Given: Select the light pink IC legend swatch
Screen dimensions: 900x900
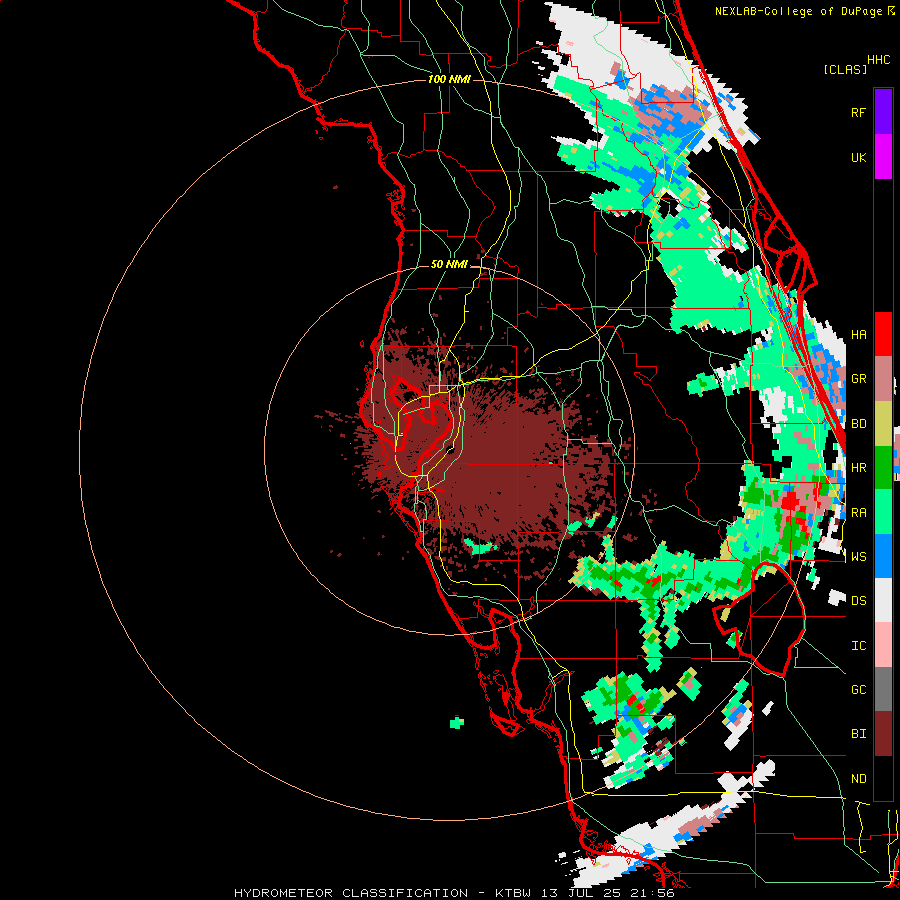Looking at the screenshot, I should [883, 645].
